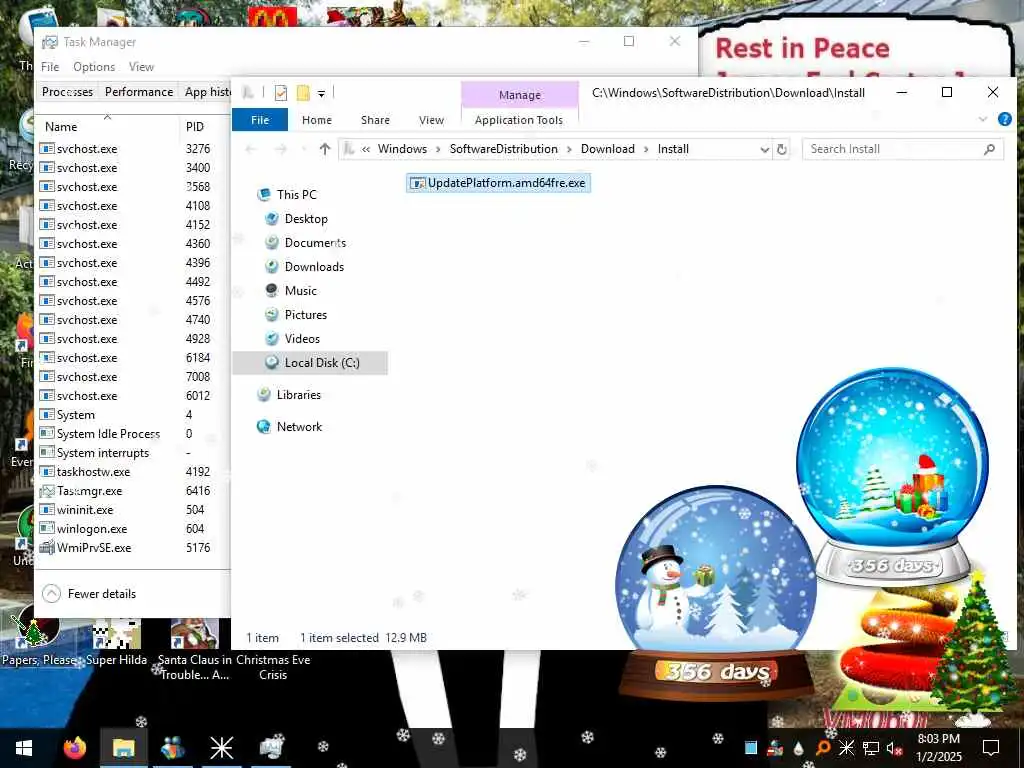Expand the address bar history dropdown
Image resolution: width=1024 pixels, height=768 pixels.
[x=764, y=150]
